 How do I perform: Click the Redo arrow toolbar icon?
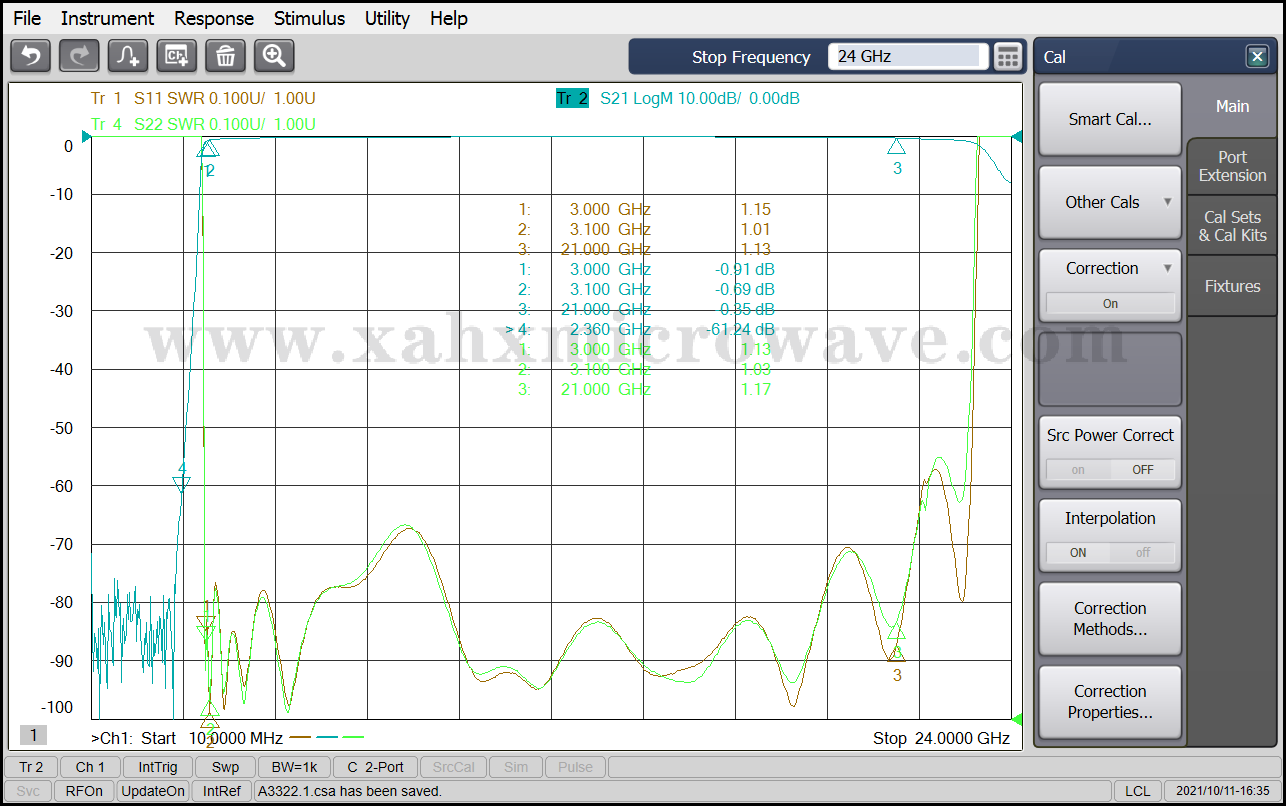(79, 56)
